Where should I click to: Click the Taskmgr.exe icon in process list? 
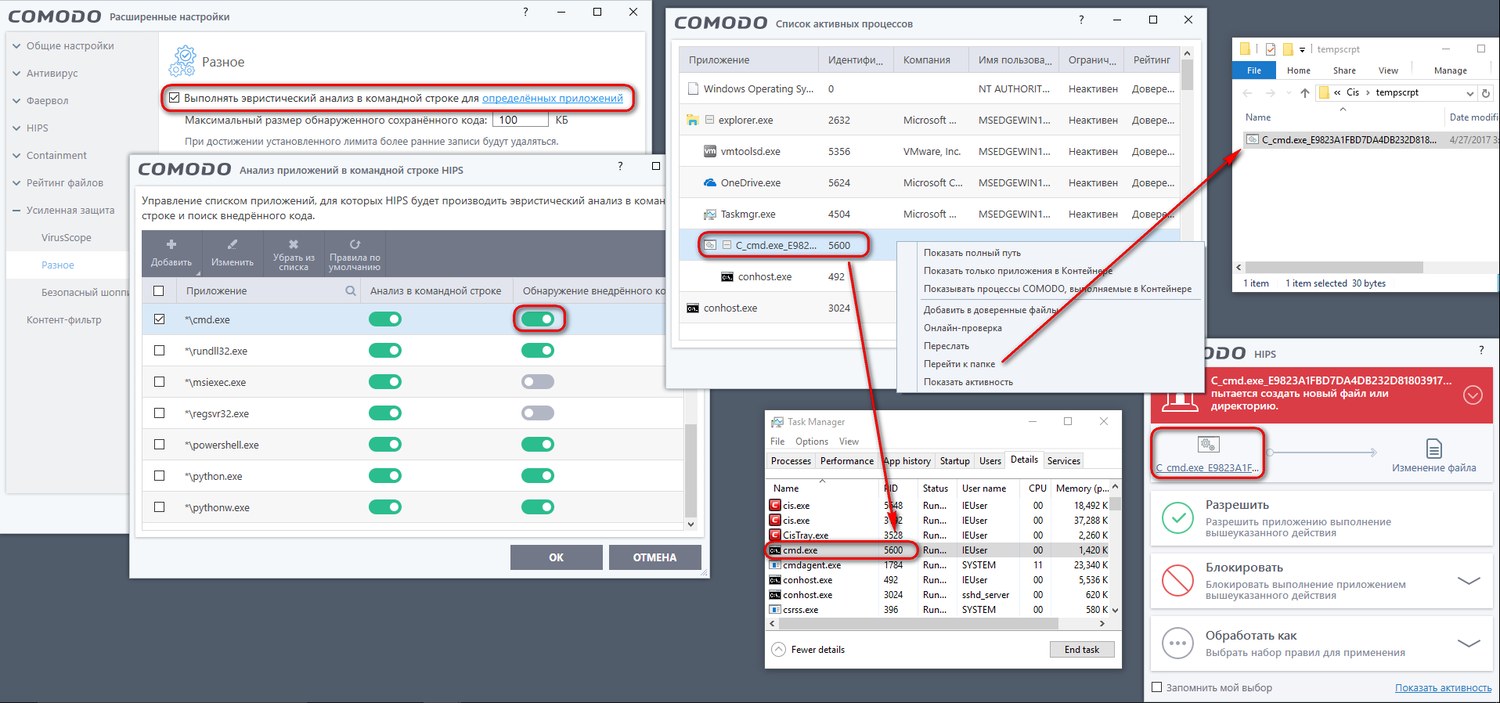(710, 214)
